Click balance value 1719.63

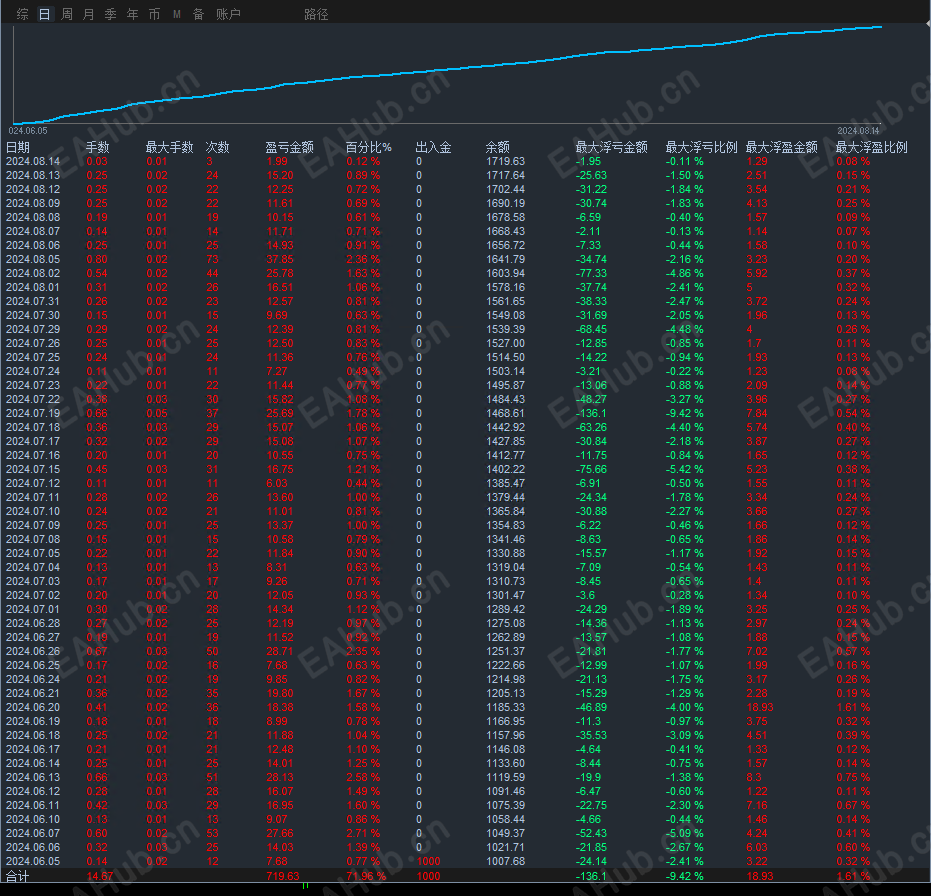[505, 162]
